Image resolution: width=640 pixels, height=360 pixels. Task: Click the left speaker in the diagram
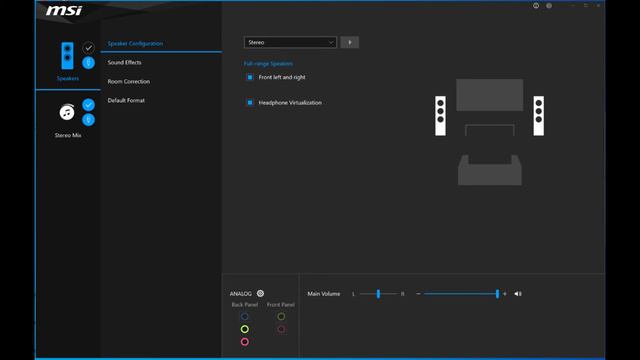(440, 116)
